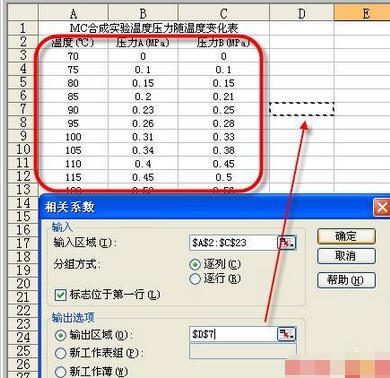Click pressure A cell with value 0.34

pos(143,150)
